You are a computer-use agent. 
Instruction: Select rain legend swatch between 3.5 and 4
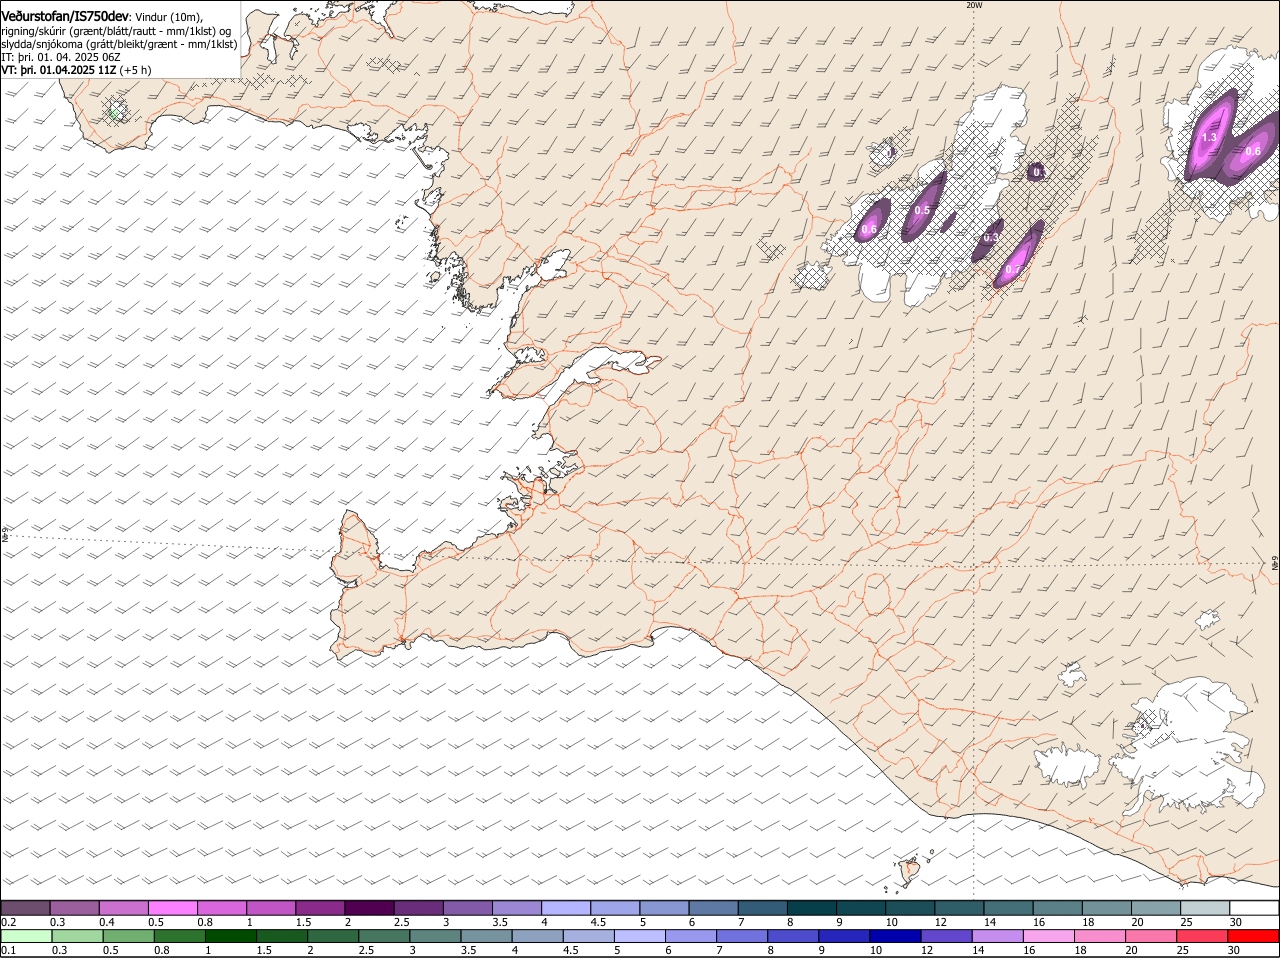tap(486, 936)
